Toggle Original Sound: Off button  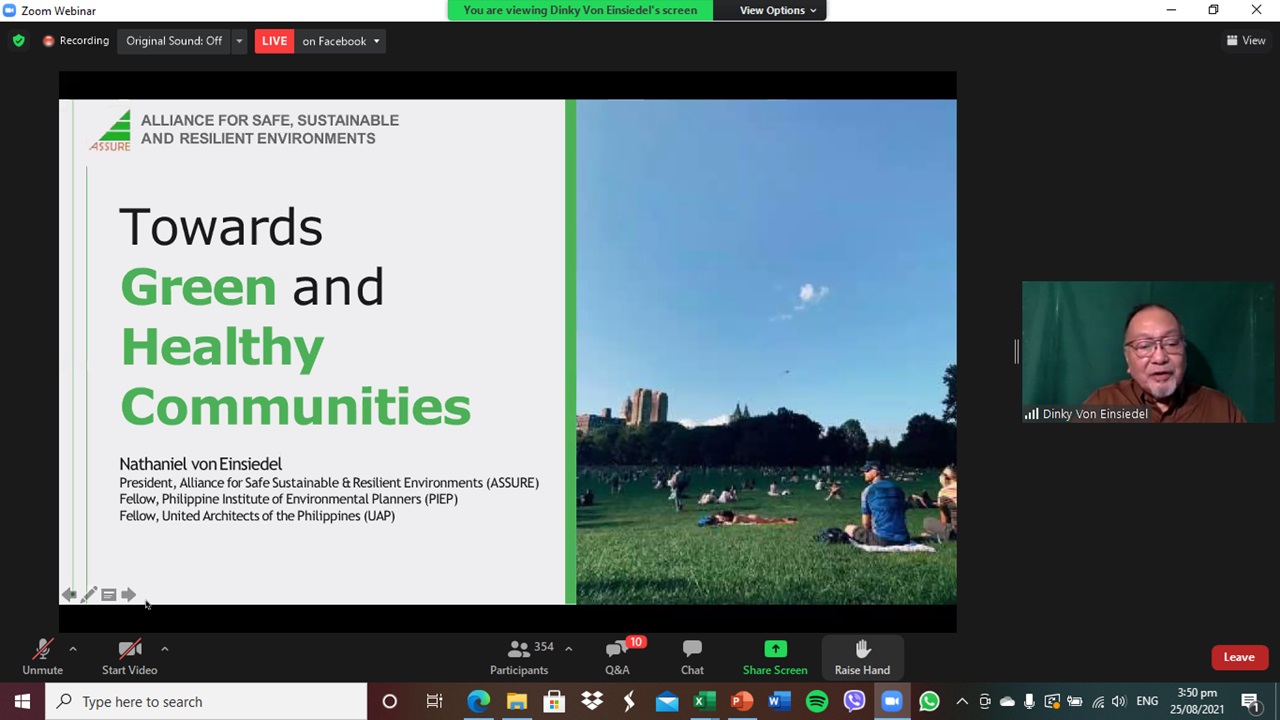(x=174, y=41)
